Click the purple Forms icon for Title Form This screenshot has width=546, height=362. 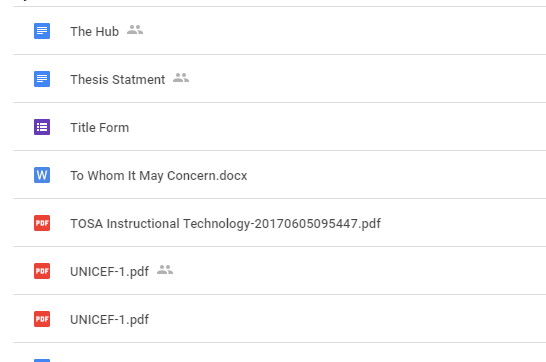point(42,127)
